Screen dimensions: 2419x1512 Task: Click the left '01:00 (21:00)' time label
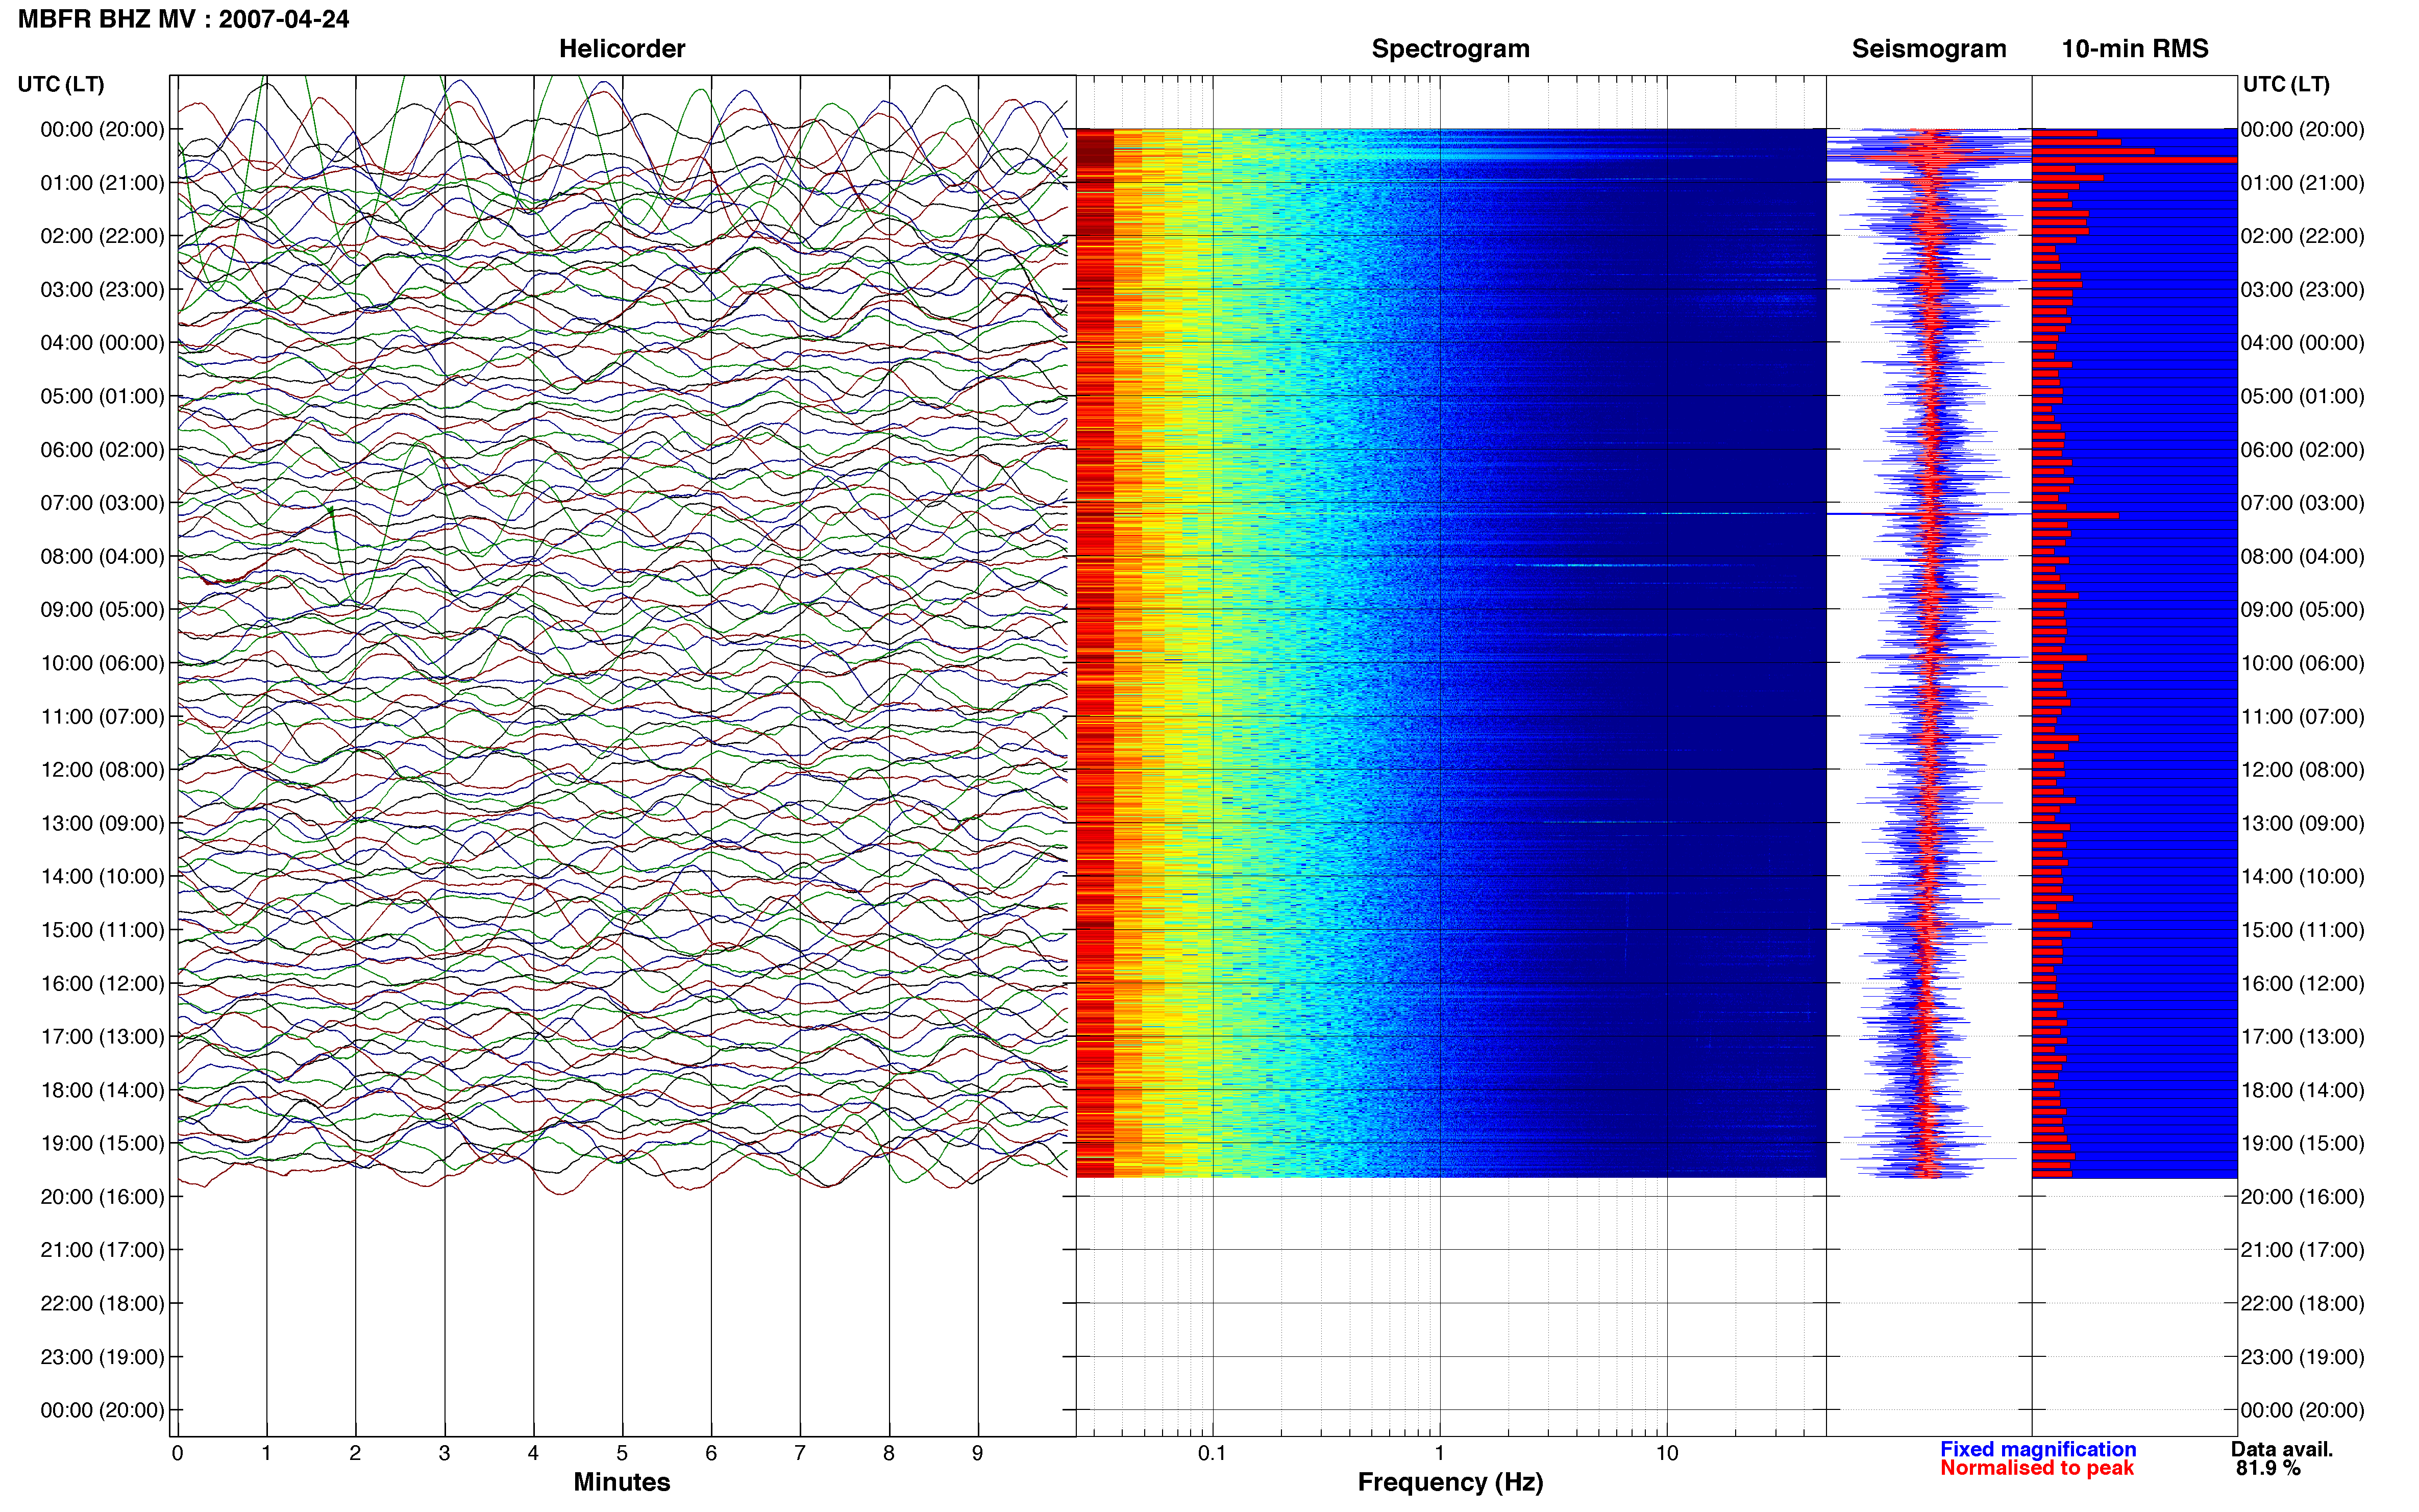coord(102,183)
